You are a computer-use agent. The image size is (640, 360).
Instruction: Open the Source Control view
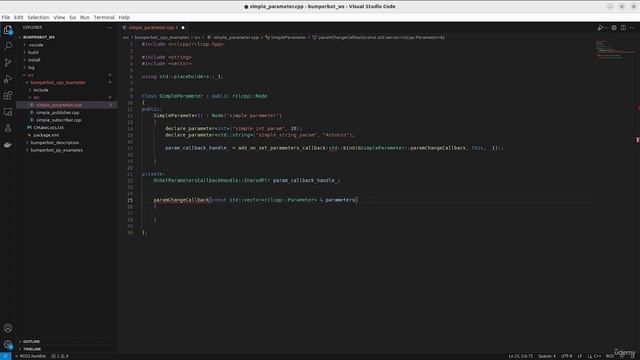[x=8, y=62]
